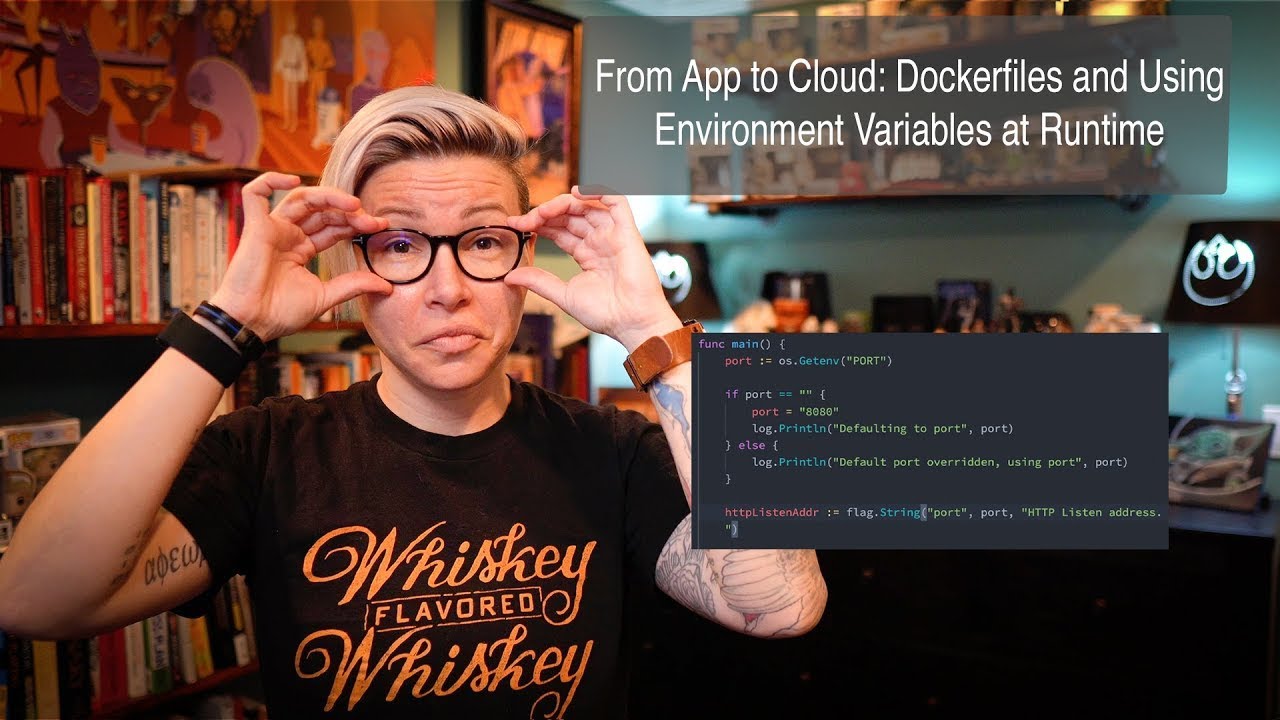Click the "func main() {" code line
Screen dimensions: 1280x720
(x=742, y=343)
